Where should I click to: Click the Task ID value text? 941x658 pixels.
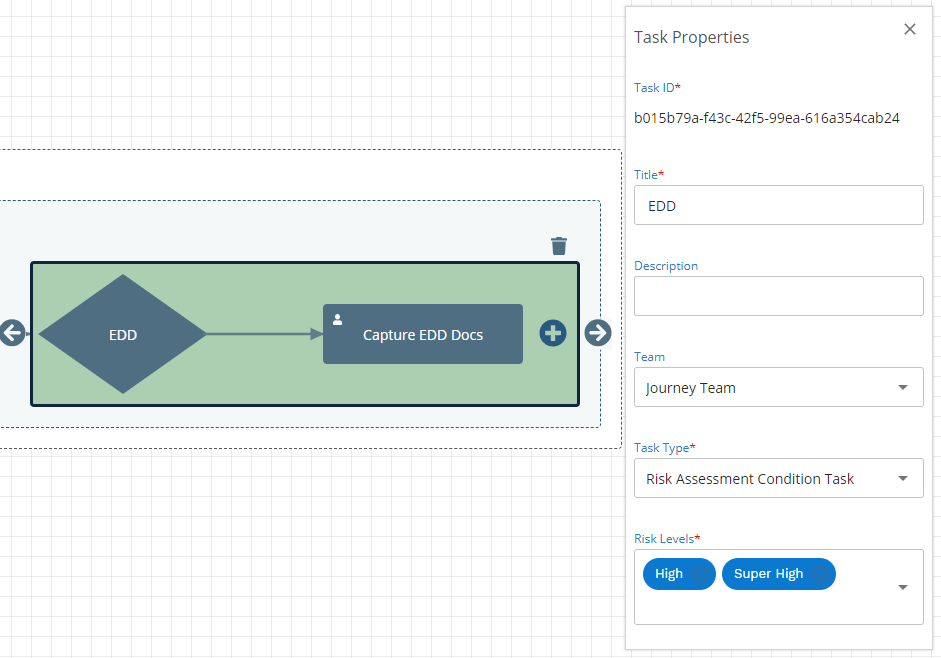click(x=766, y=118)
